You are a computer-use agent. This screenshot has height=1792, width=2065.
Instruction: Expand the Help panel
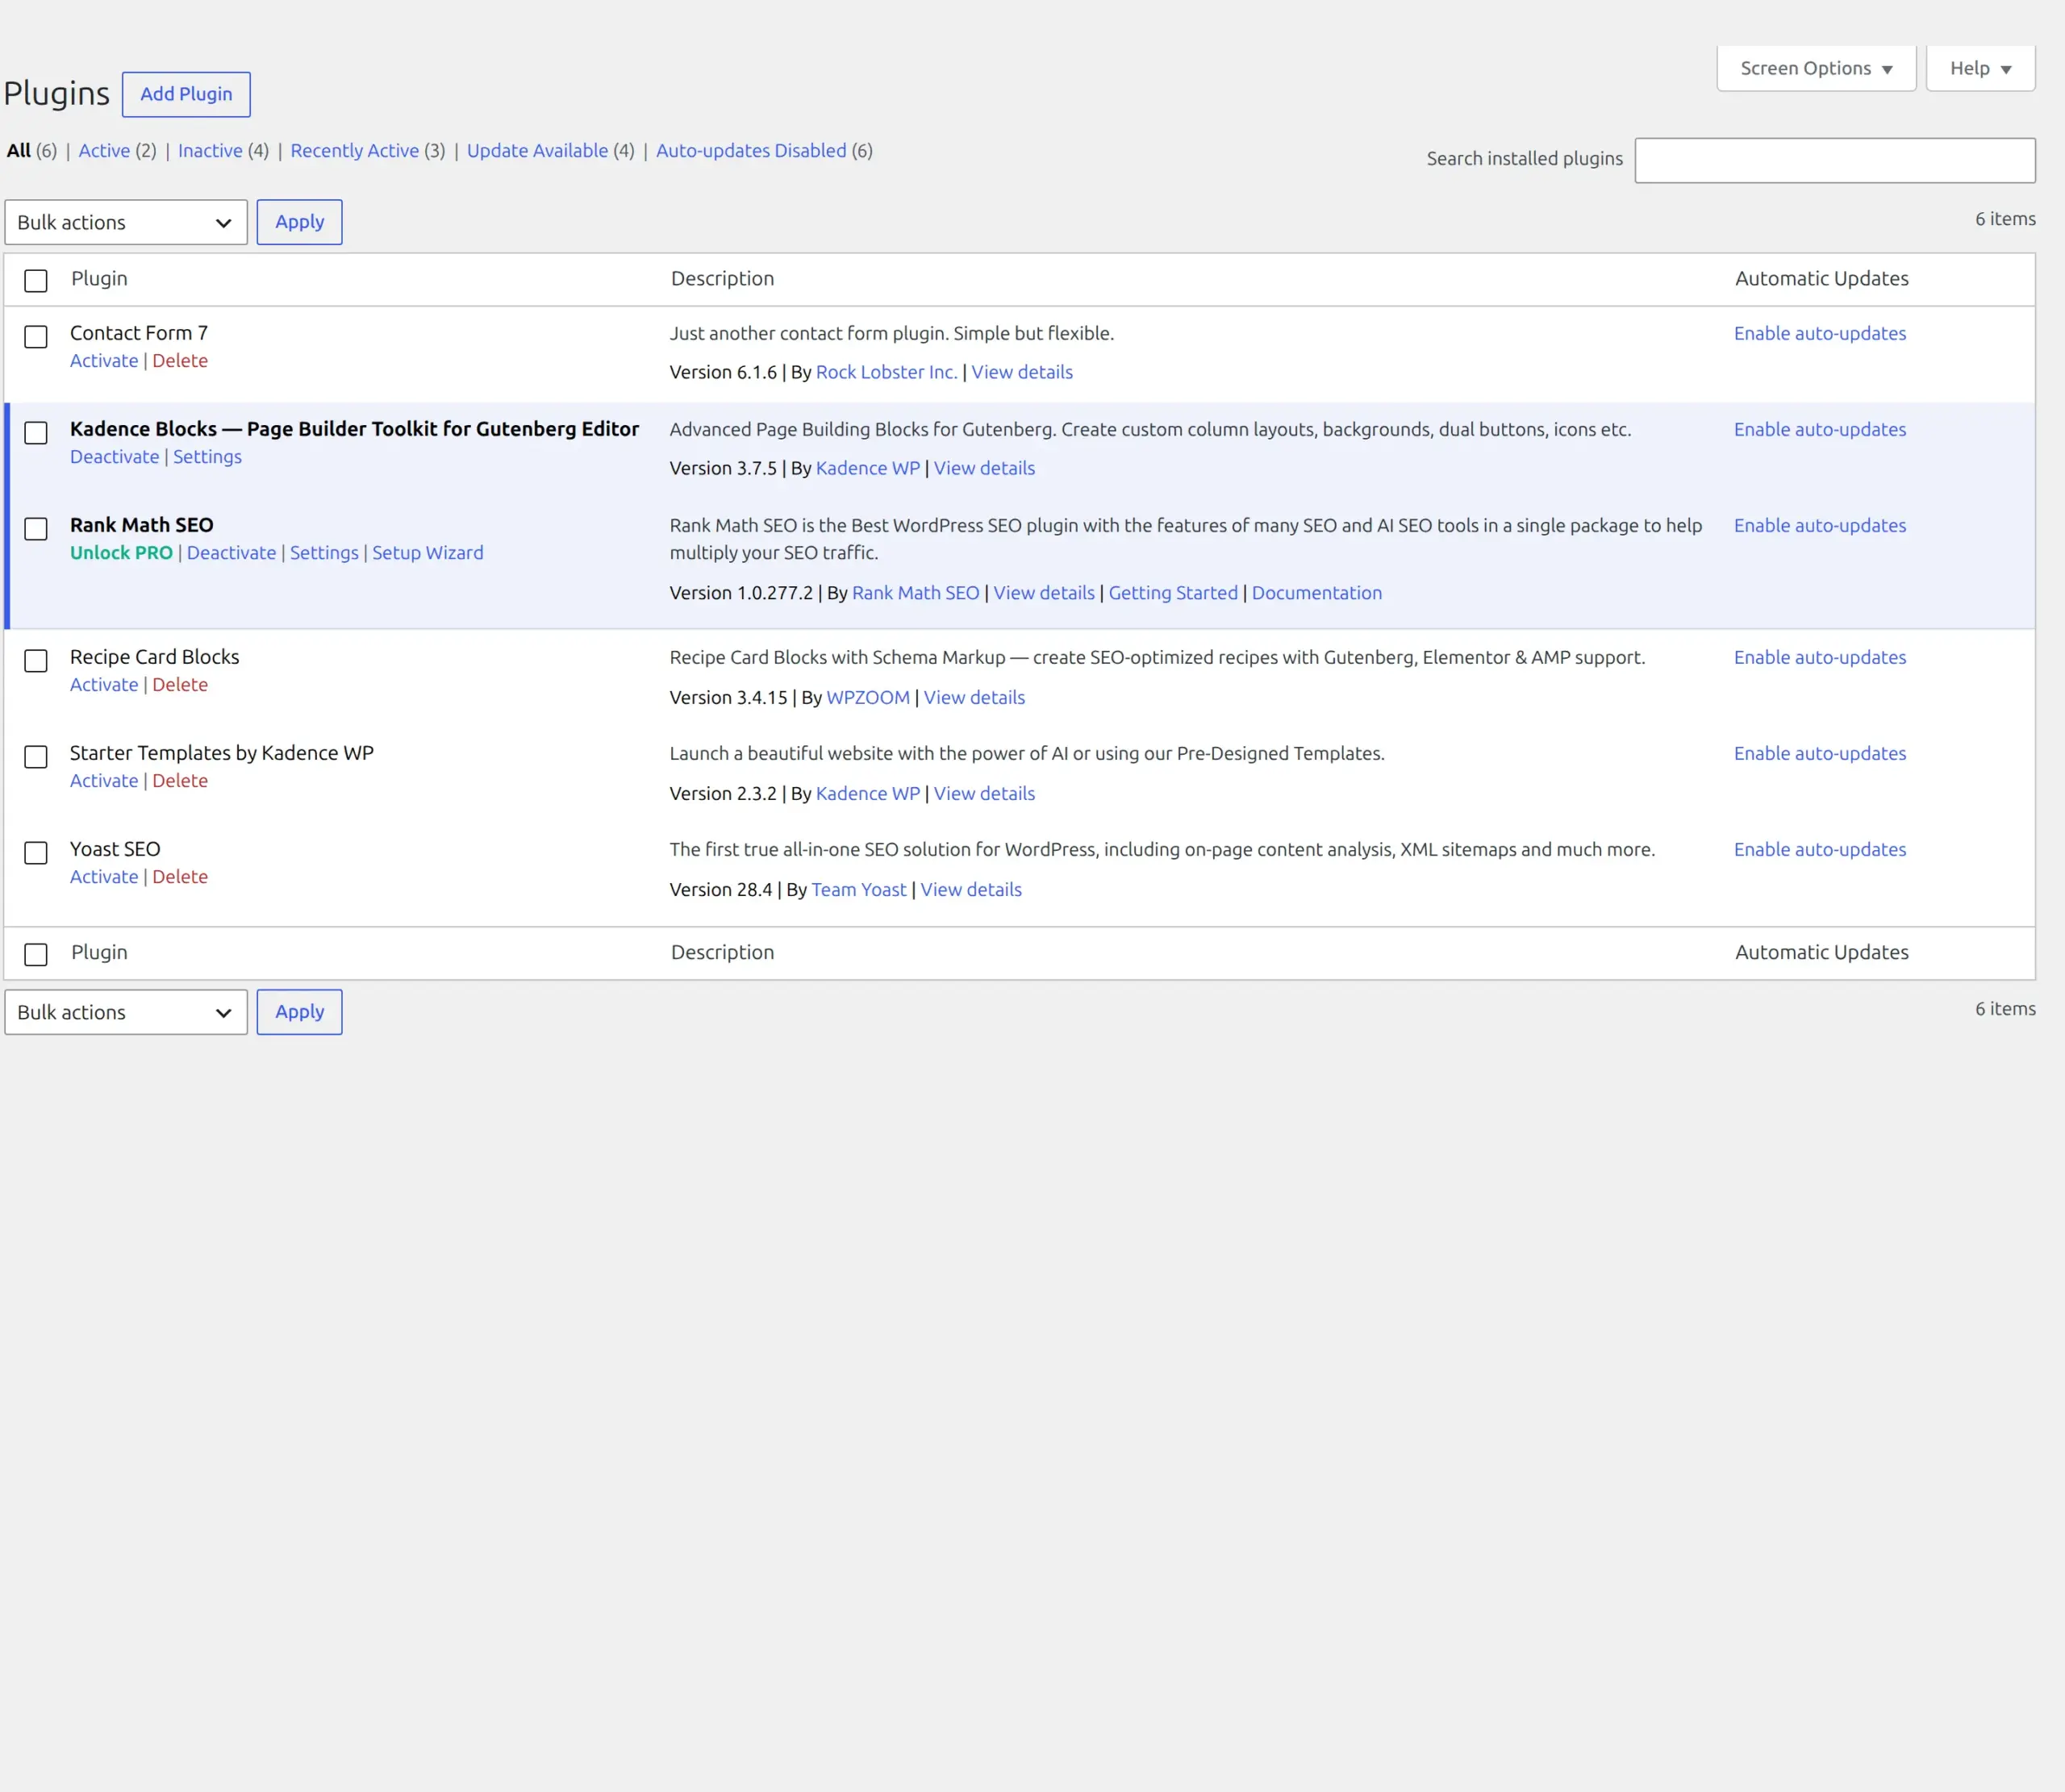coord(1980,68)
